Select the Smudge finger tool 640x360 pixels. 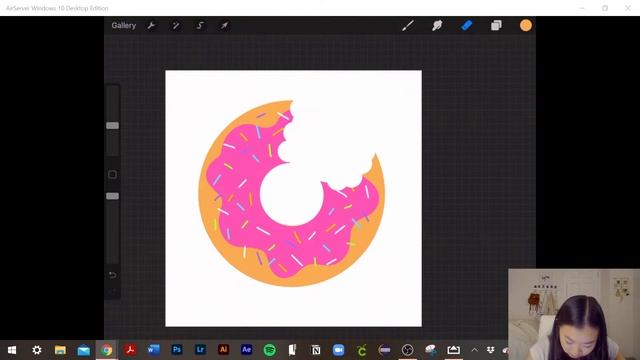[437, 25]
